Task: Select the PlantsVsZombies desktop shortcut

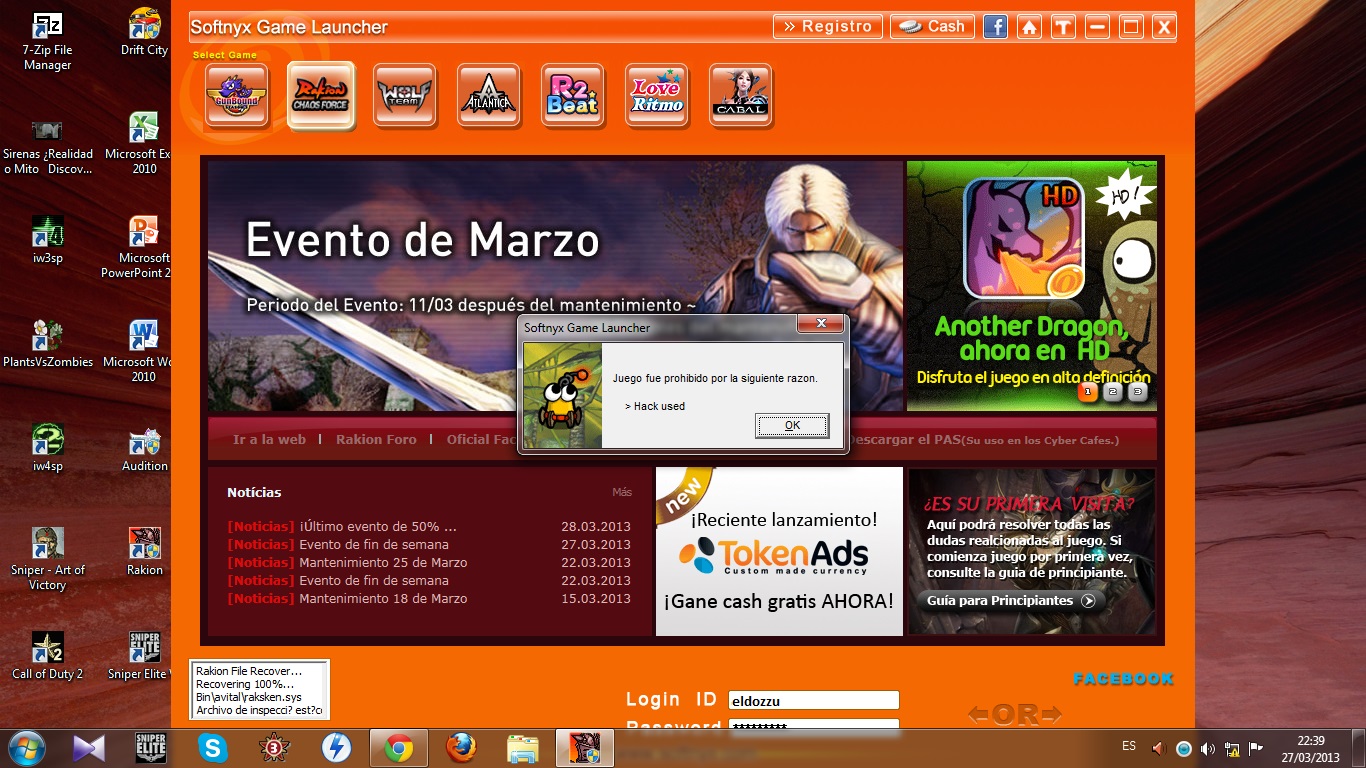Action: [48, 345]
